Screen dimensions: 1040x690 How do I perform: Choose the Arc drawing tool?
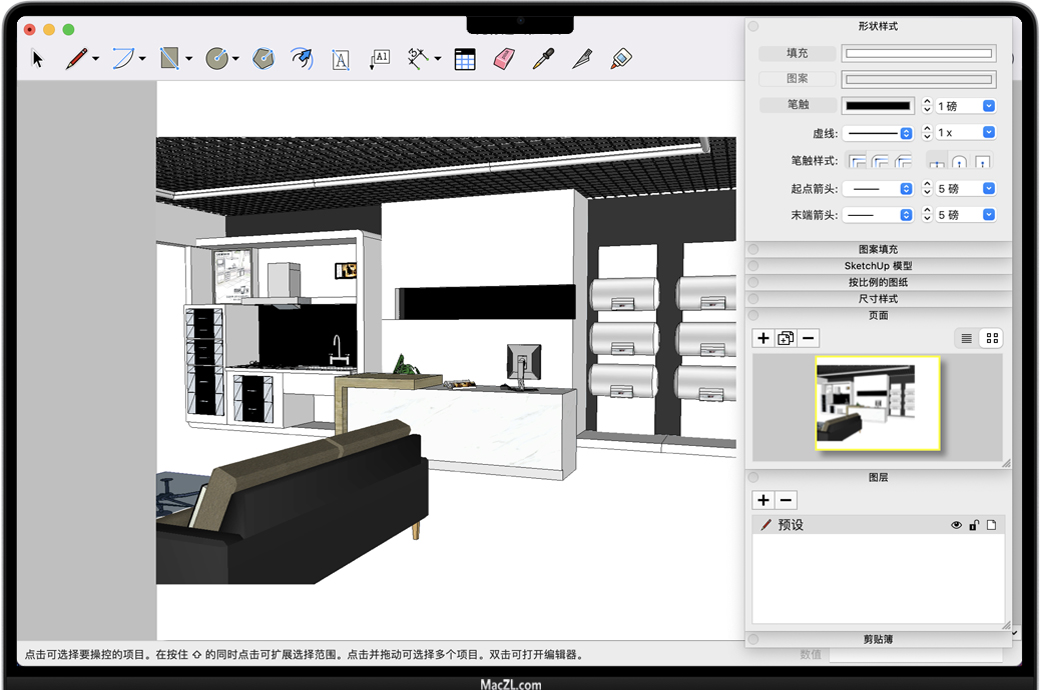123,59
